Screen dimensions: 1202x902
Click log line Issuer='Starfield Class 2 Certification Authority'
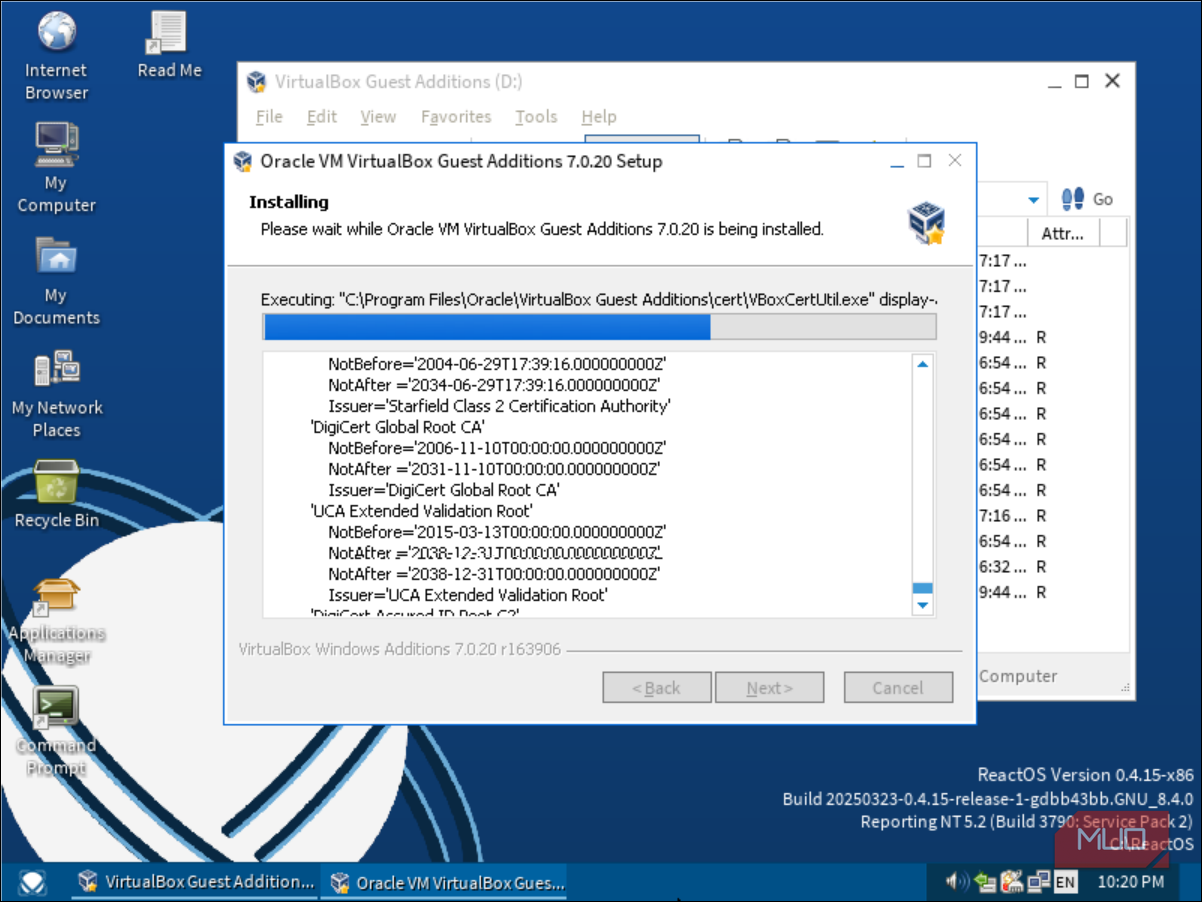click(499, 406)
